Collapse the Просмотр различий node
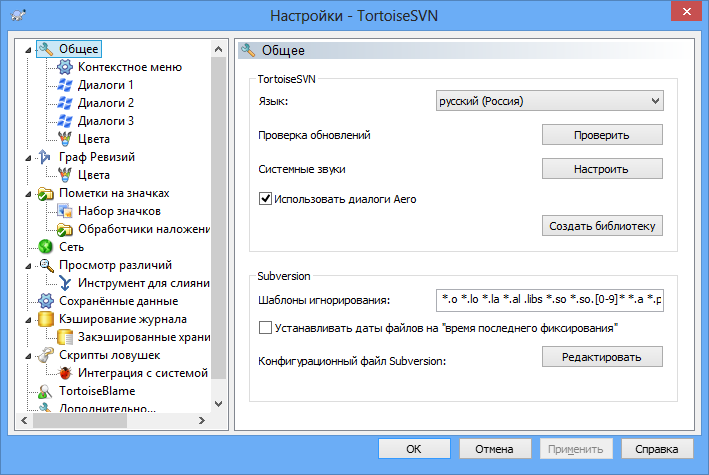709x475 pixels. click(x=28, y=266)
